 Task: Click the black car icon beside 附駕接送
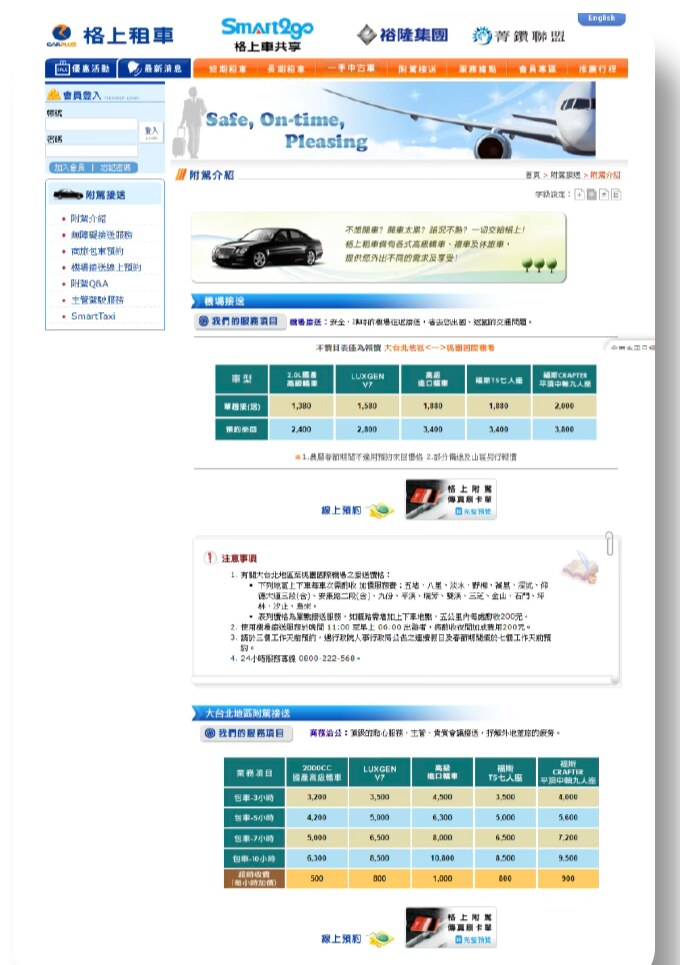[x=68, y=194]
